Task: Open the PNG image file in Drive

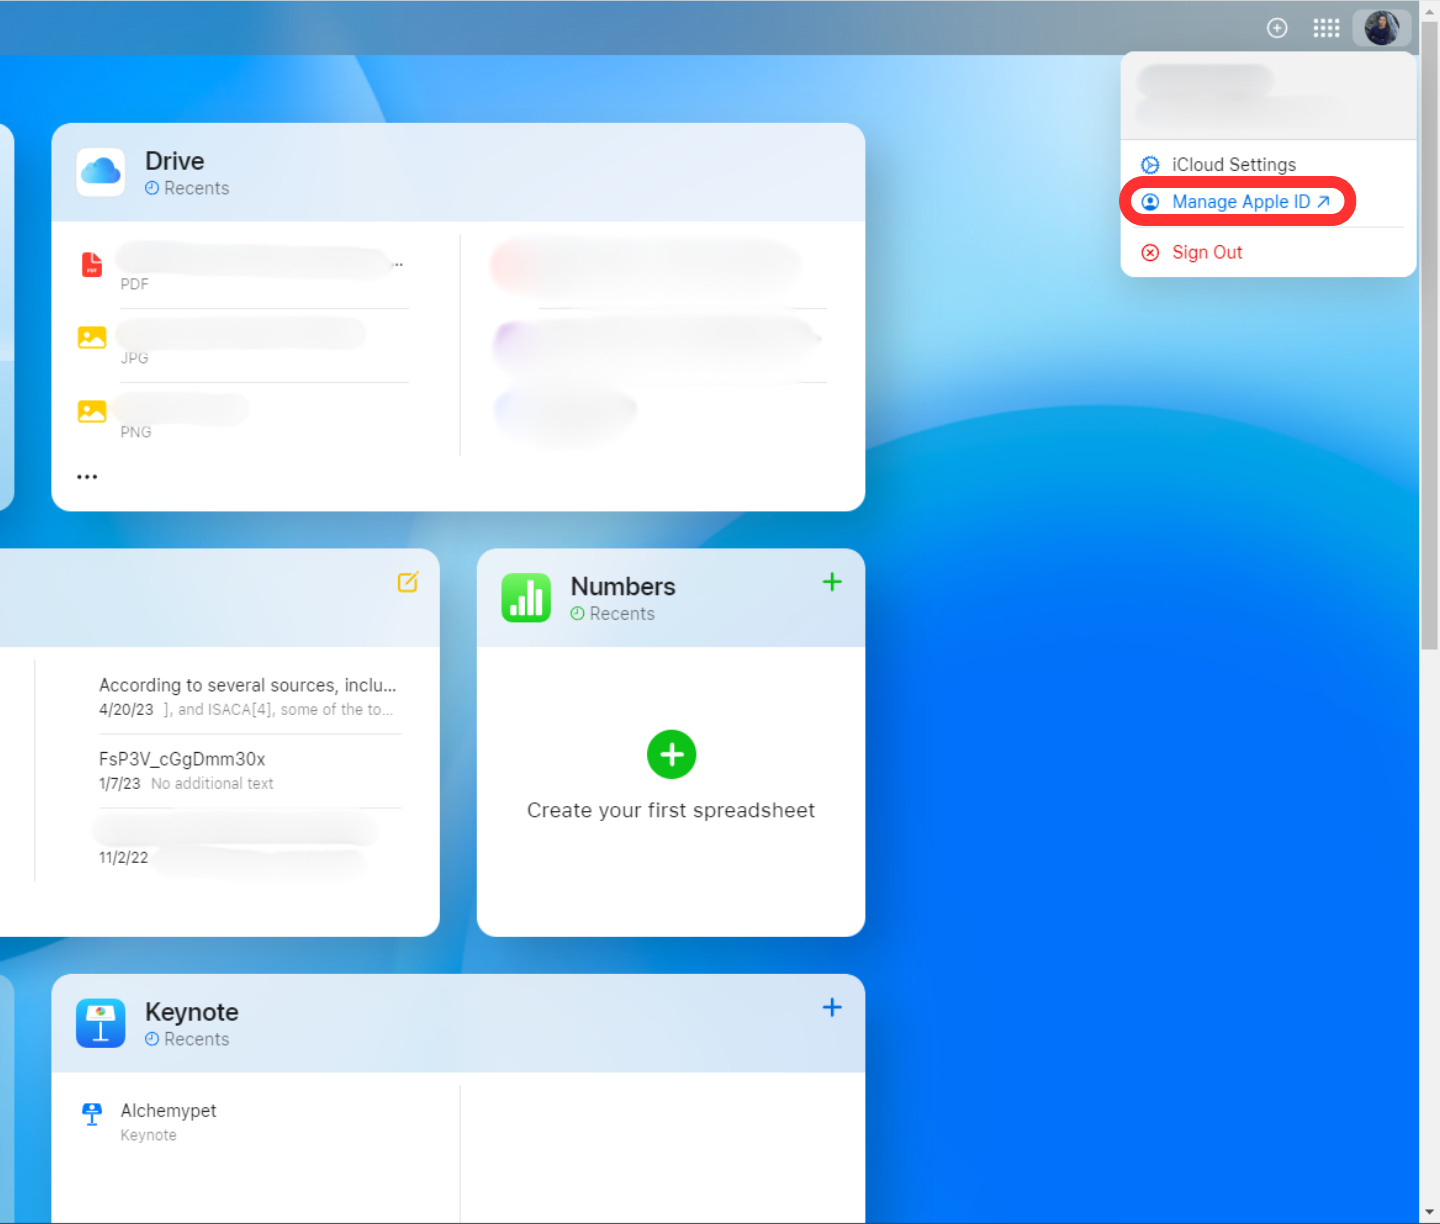Action: 244,419
